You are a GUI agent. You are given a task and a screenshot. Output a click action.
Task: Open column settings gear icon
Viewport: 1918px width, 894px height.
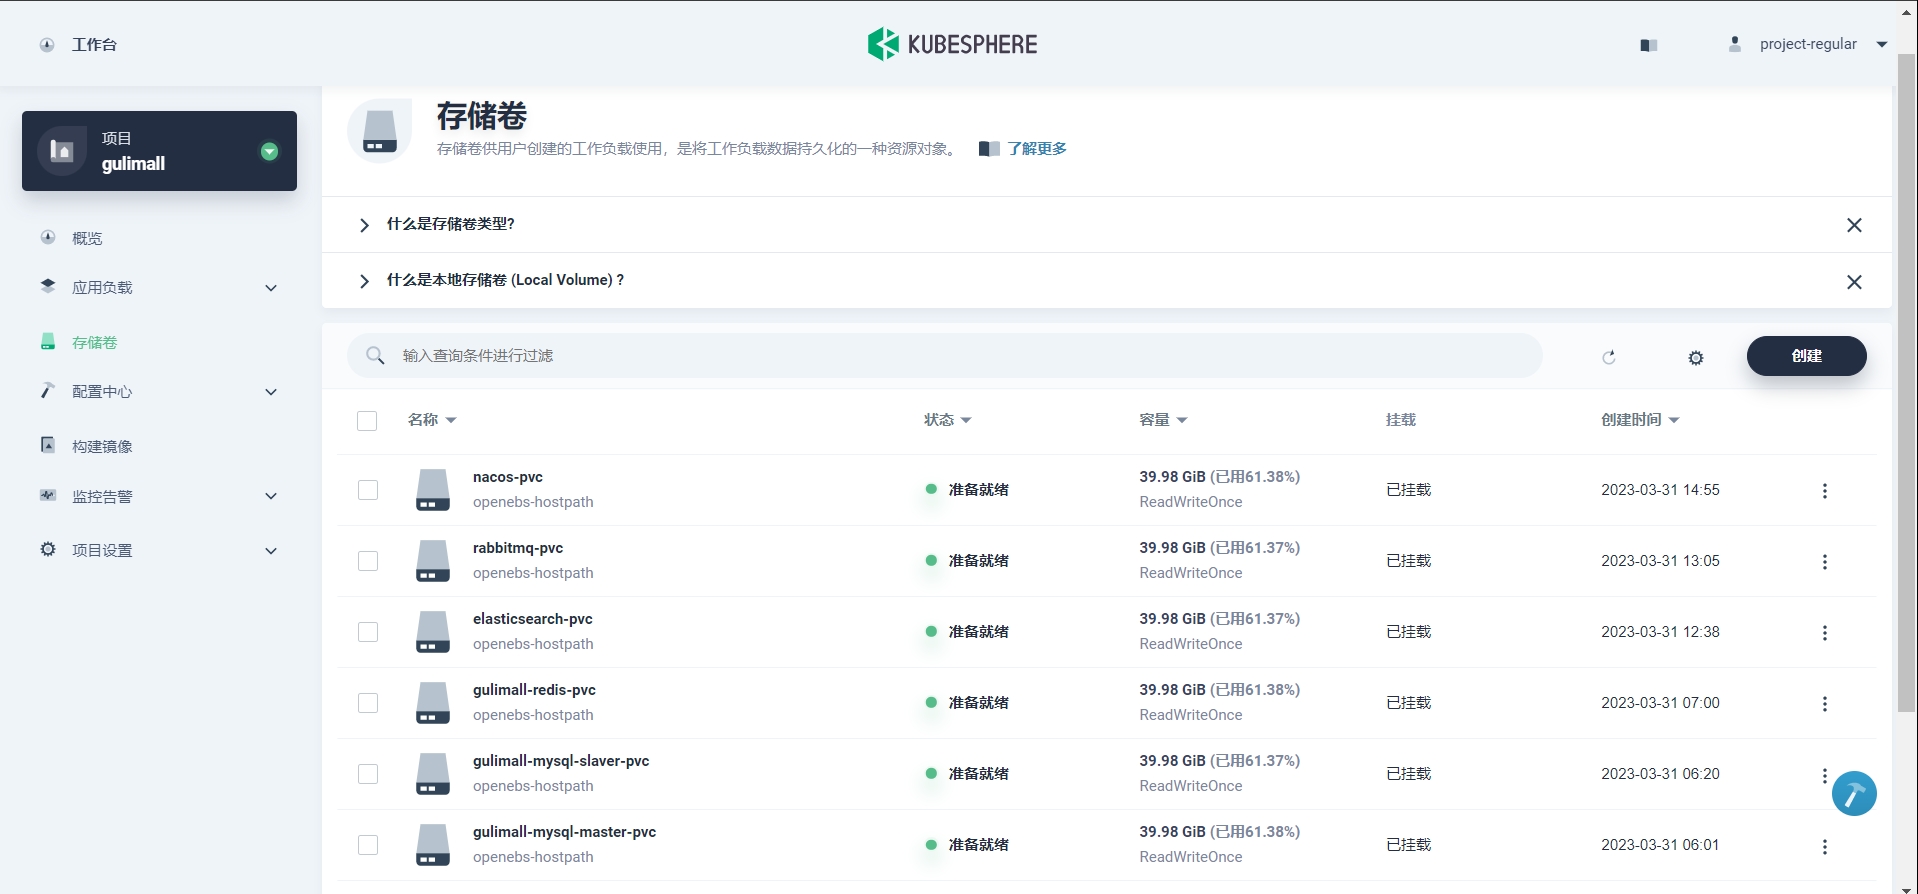coord(1695,357)
